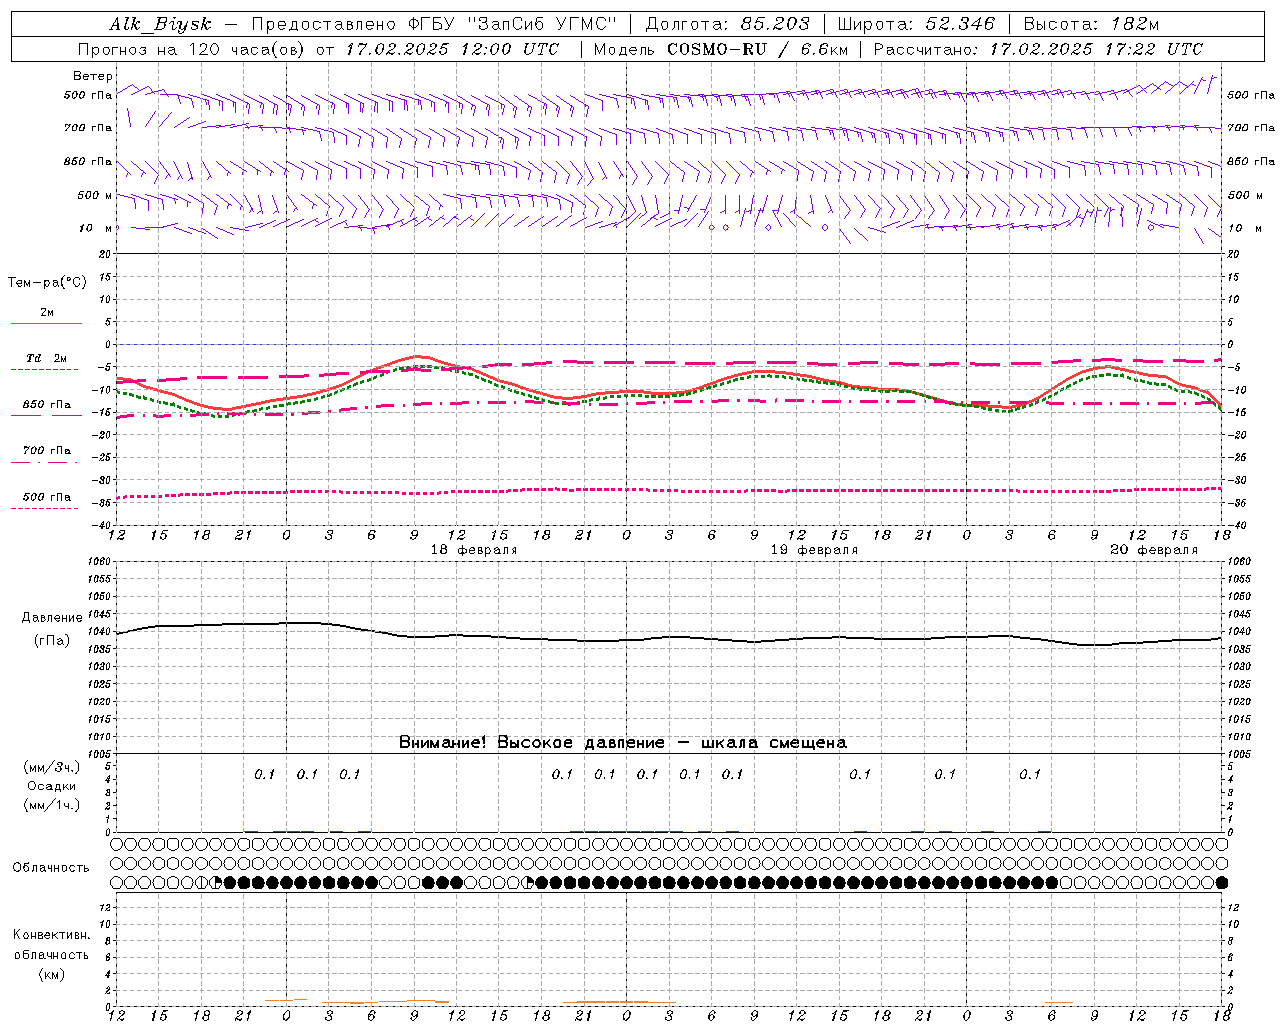The image size is (1280, 1024).
Task: Click the '(гПа)' unit under Давление
Action: [x=52, y=640]
